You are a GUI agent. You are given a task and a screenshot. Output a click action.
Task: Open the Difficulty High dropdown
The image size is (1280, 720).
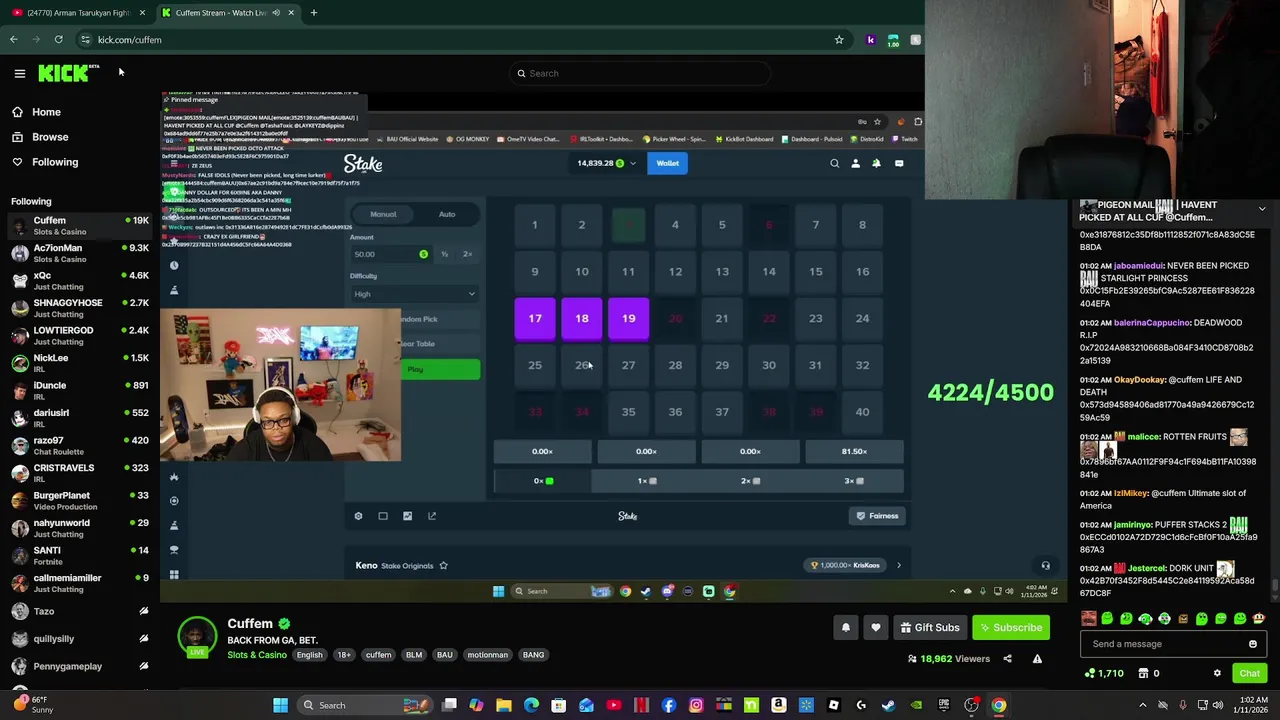(x=414, y=294)
